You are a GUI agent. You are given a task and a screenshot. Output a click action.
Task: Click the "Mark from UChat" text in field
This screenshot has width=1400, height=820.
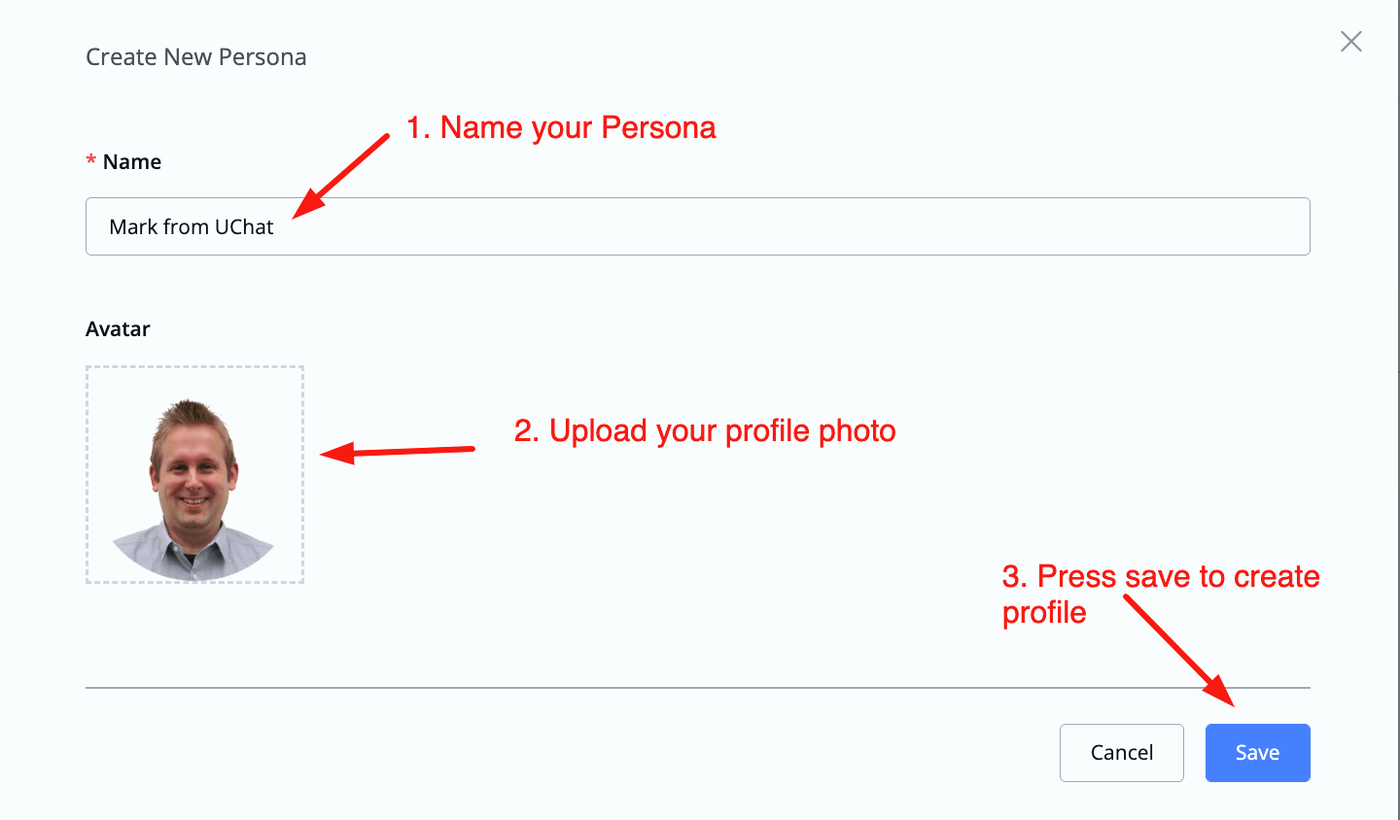191,227
